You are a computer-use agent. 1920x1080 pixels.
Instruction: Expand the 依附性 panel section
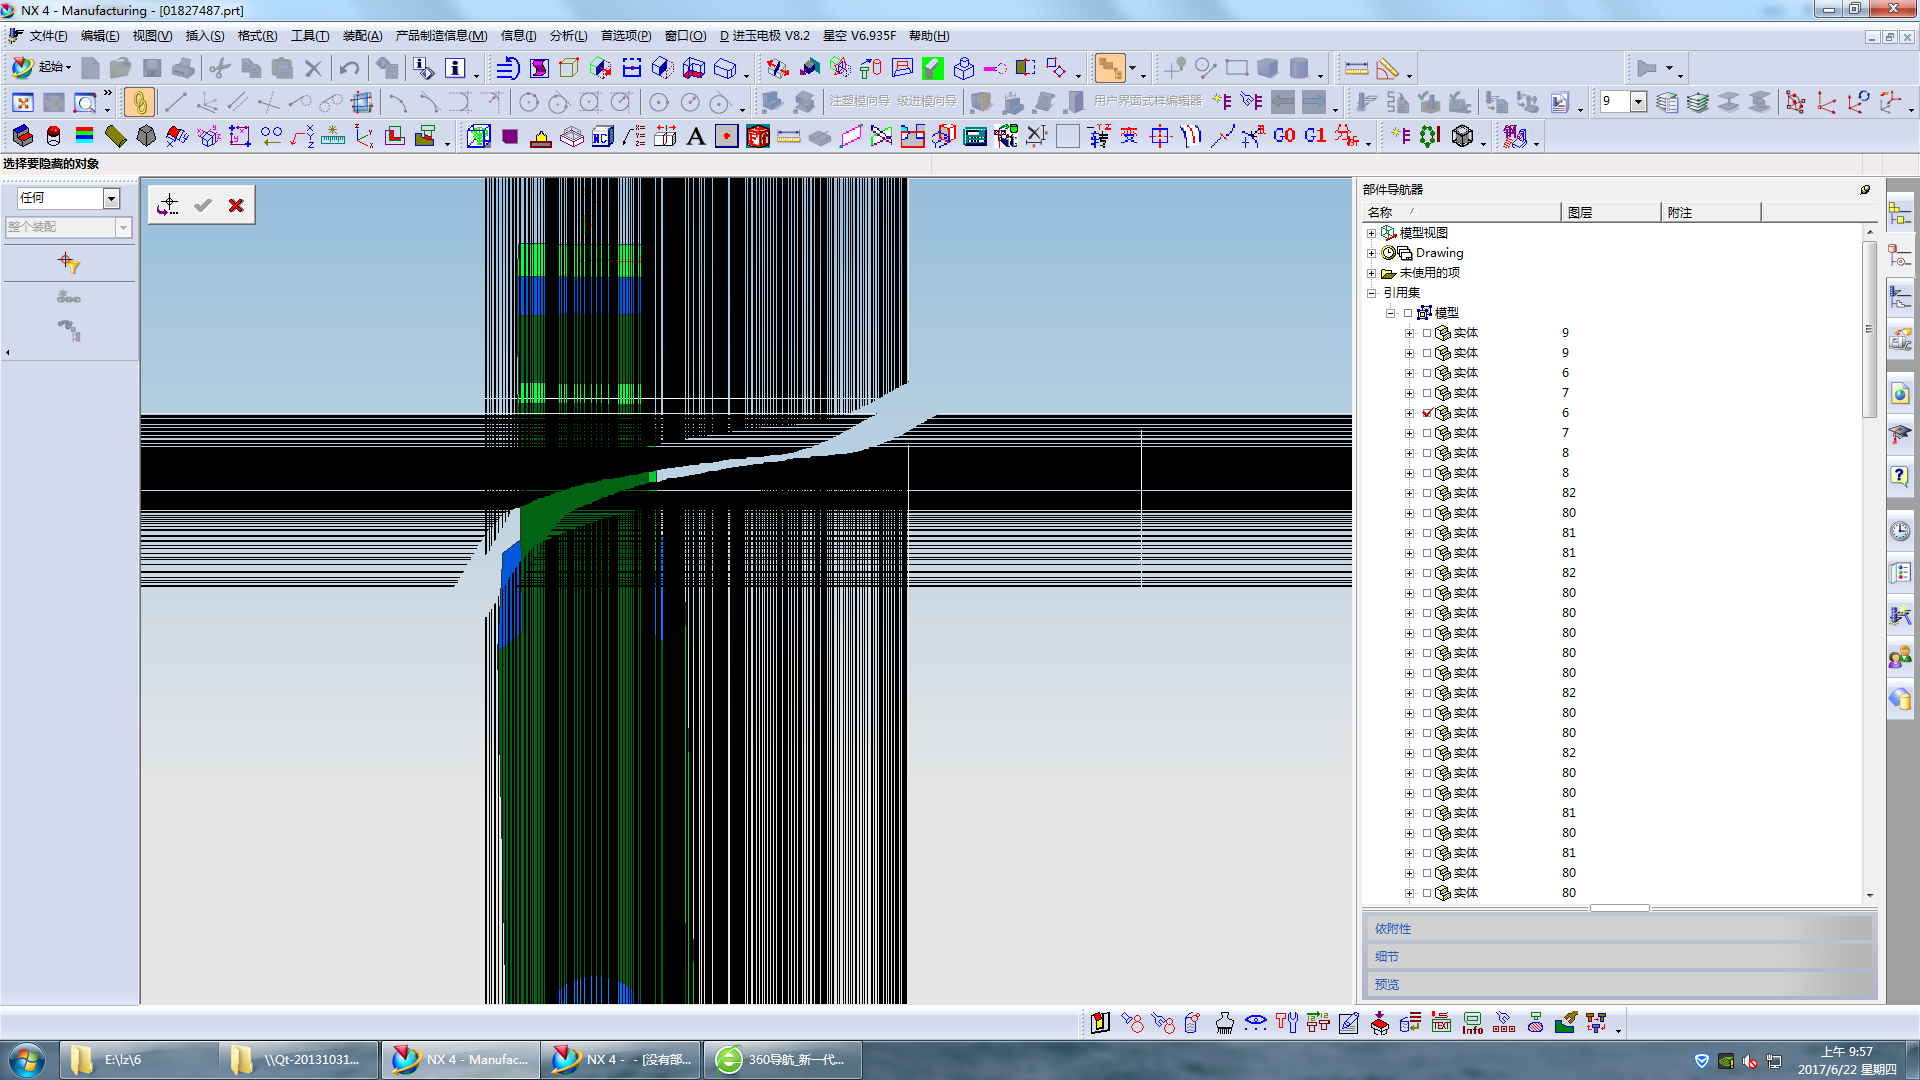tap(1618, 929)
